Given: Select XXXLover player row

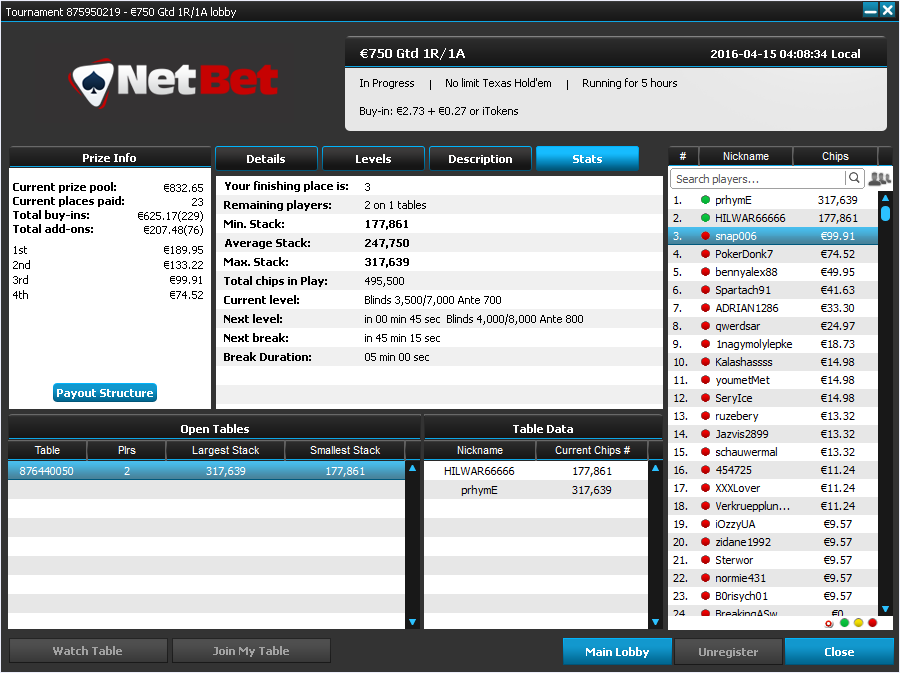Looking at the screenshot, I should [x=773, y=488].
